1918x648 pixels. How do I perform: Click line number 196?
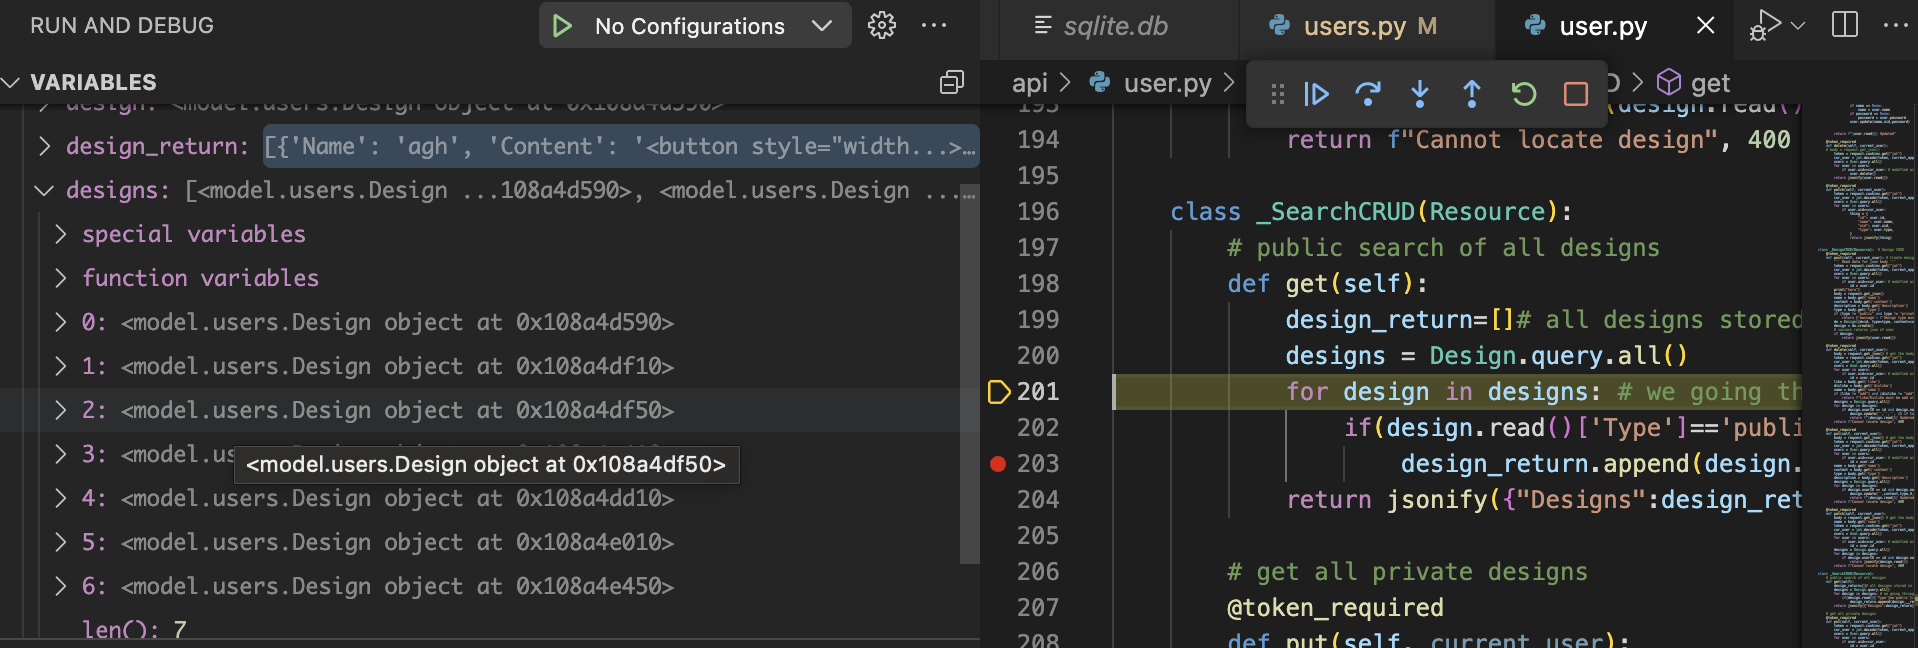[x=1038, y=212]
